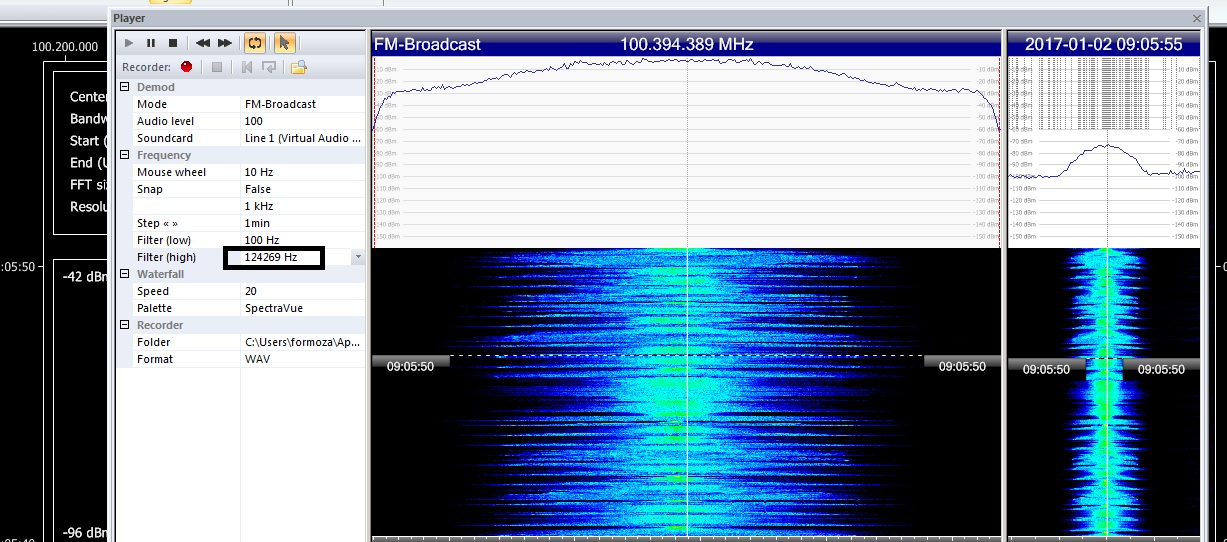1227x542 pixels.
Task: Click the FM-Broadcast label above spectrum
Action: tap(427, 44)
